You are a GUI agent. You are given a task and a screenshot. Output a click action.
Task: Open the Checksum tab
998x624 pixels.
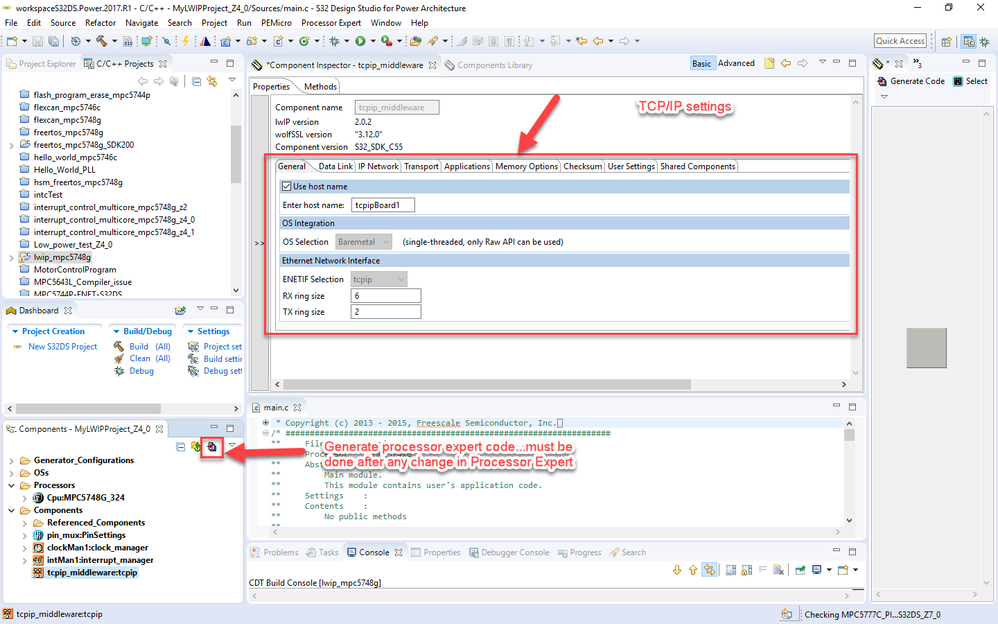tap(582, 166)
